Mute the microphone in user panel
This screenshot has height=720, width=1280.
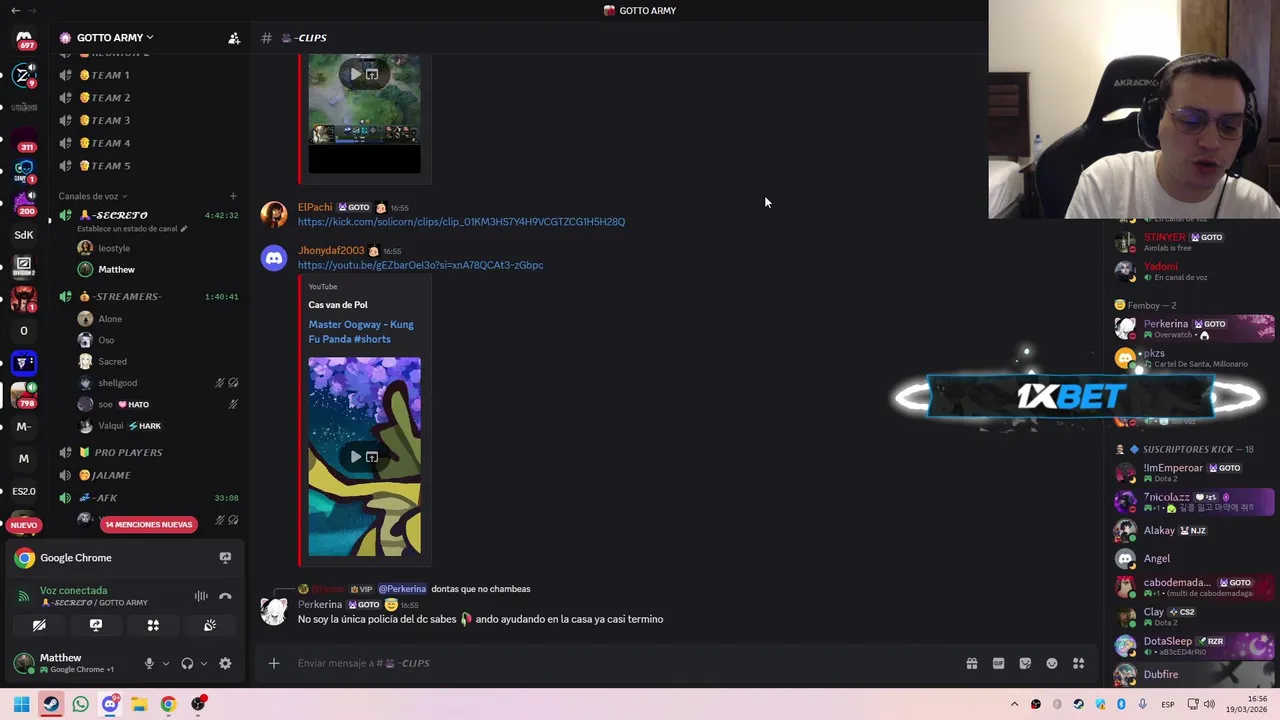click(x=149, y=663)
